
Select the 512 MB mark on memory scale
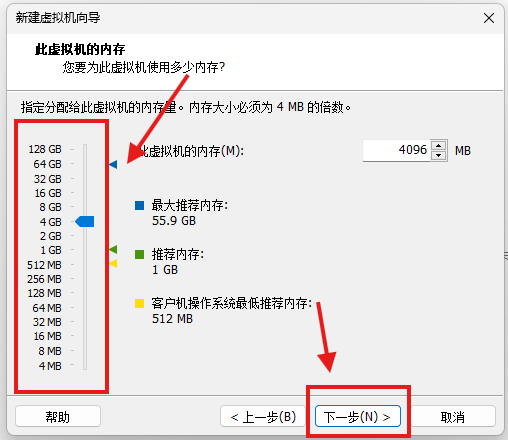(44, 265)
